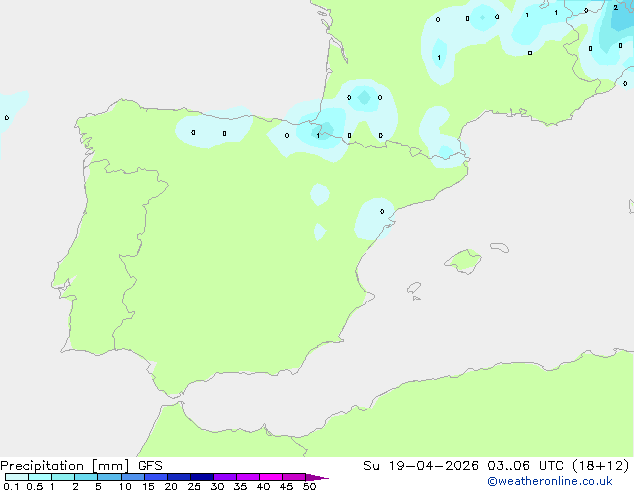Click the legend label '30'
634x490 pixels.
pyautogui.click(x=217, y=486)
